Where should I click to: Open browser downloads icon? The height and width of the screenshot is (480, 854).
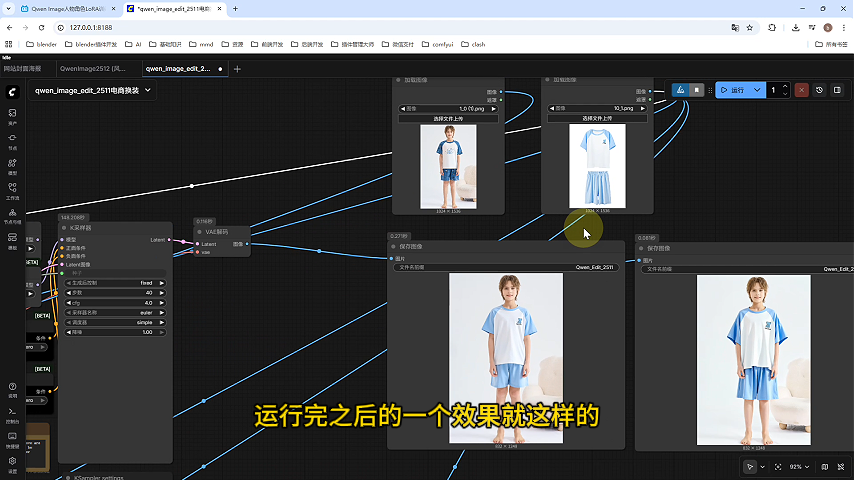[795, 27]
